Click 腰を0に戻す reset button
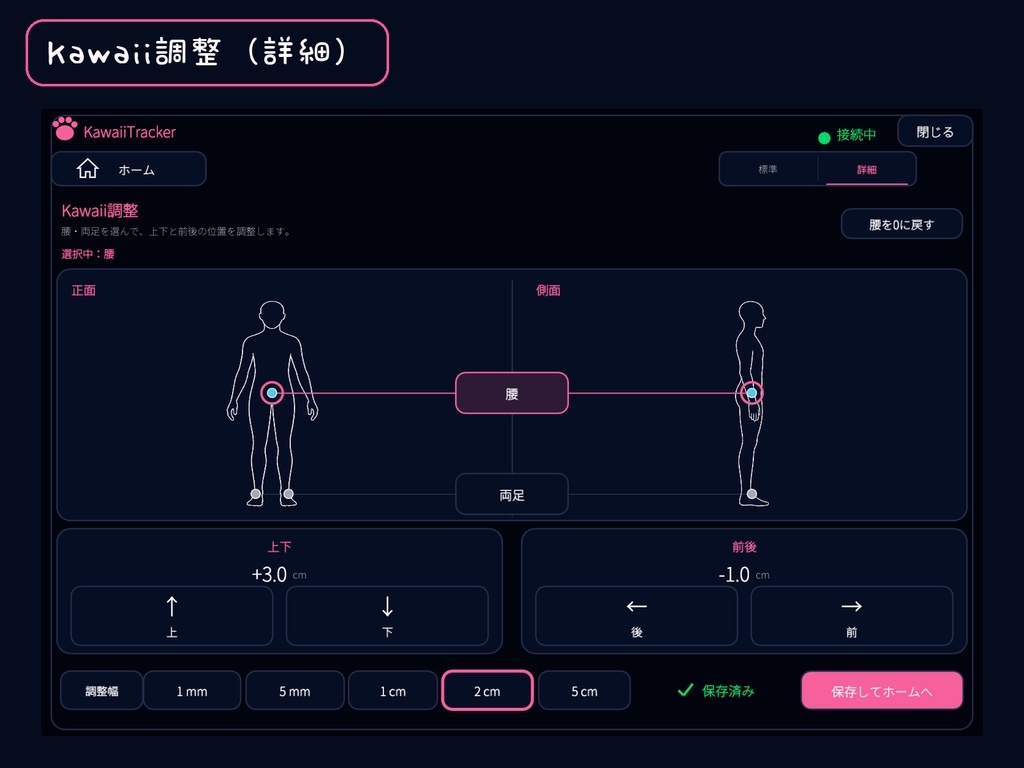Viewport: 1024px width, 768px height. (902, 224)
